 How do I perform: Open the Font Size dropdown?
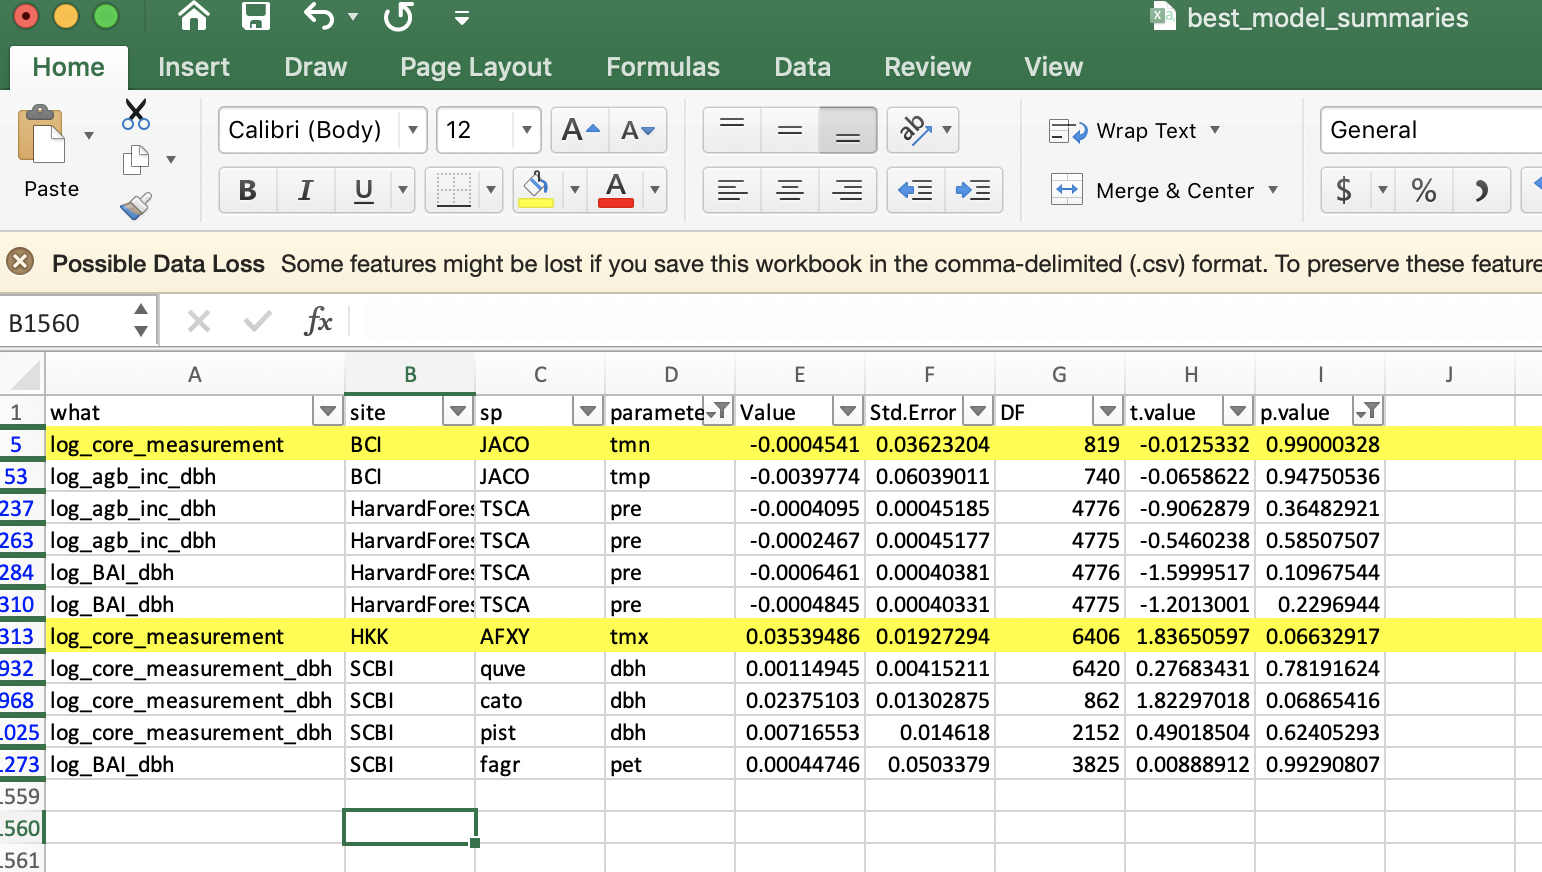(x=527, y=130)
